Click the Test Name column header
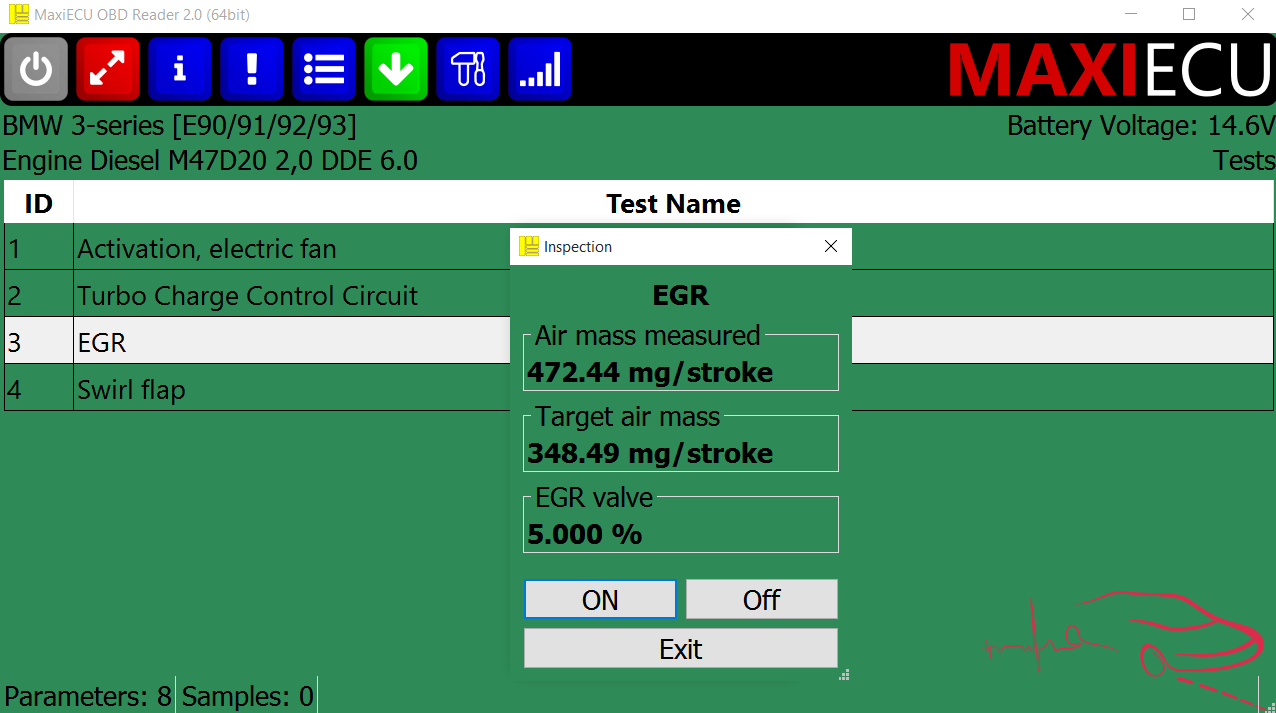Viewport: 1276px width, 713px height. point(673,203)
